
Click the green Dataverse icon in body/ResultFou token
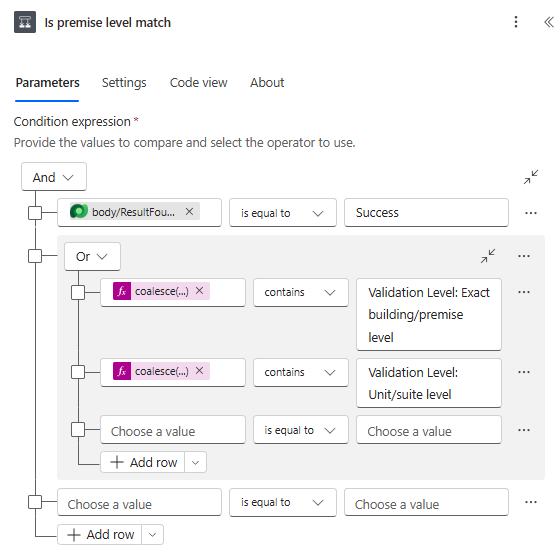tap(79, 211)
